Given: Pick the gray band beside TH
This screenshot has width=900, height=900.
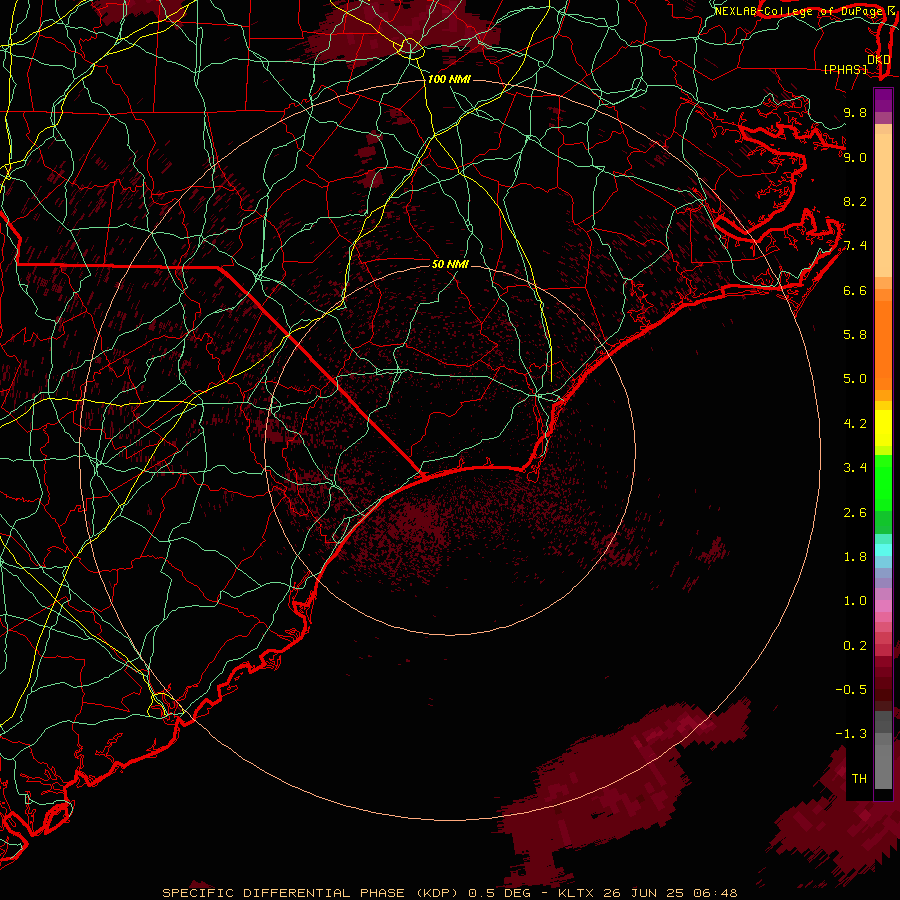Looking at the screenshot, I should click(883, 767).
